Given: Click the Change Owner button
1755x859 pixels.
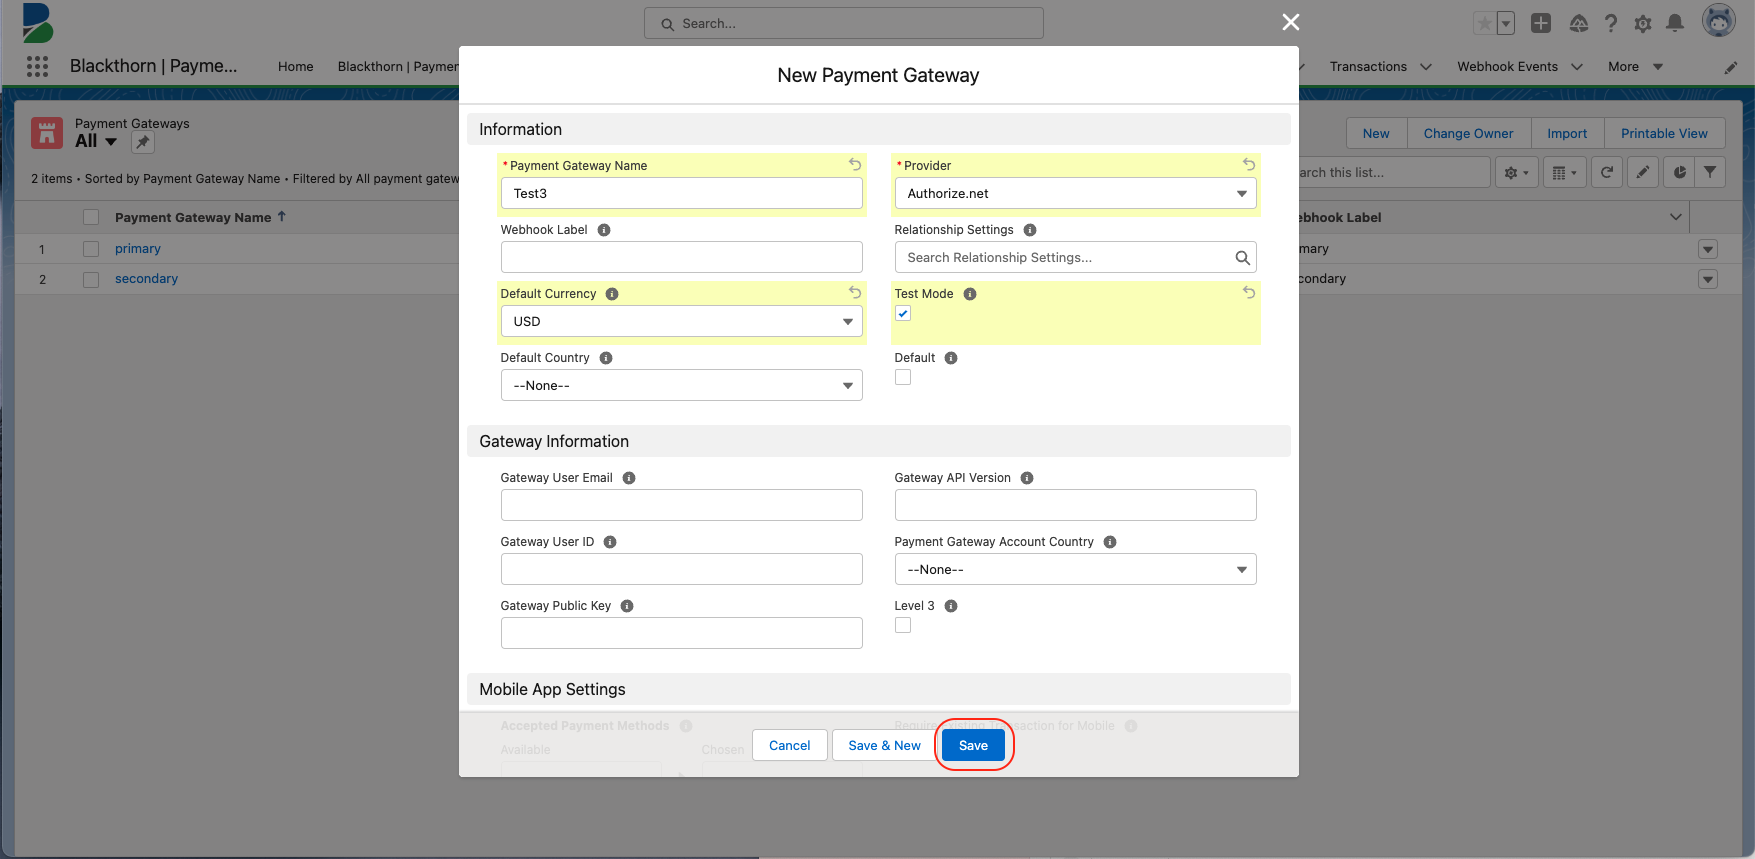Looking at the screenshot, I should click(x=1468, y=133).
